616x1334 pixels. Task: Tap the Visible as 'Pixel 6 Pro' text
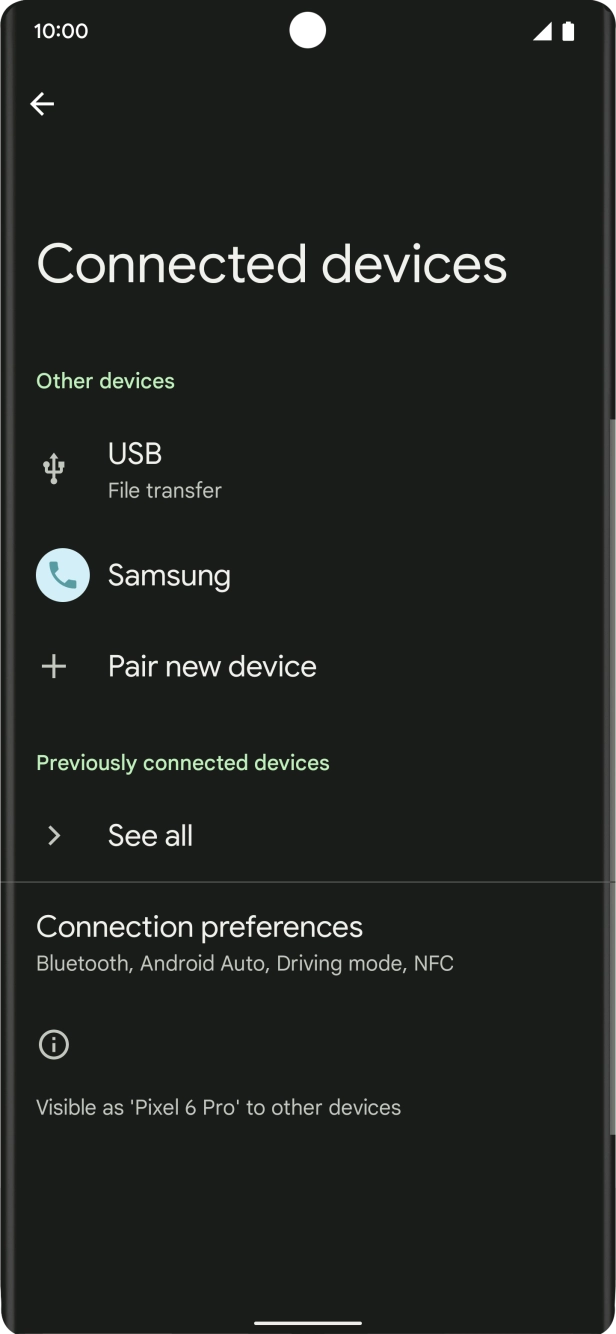218,1108
